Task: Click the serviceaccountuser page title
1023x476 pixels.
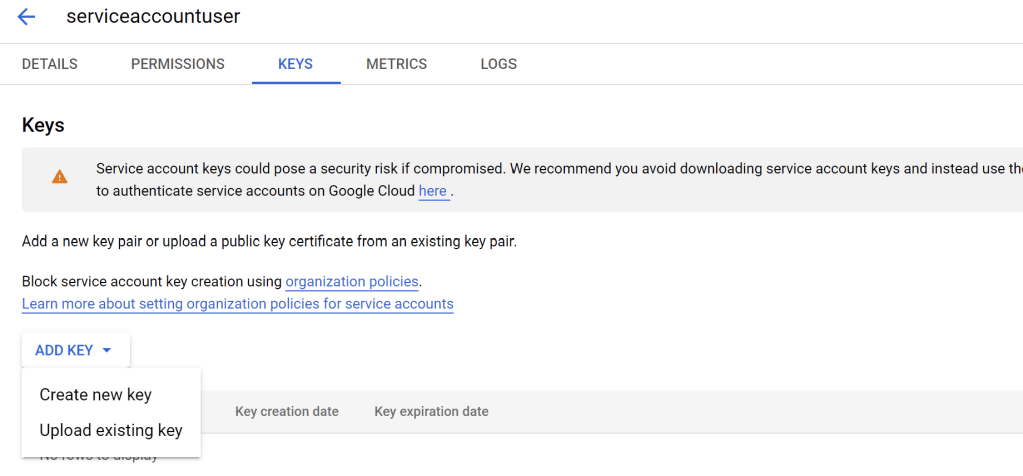Action: click(x=153, y=17)
